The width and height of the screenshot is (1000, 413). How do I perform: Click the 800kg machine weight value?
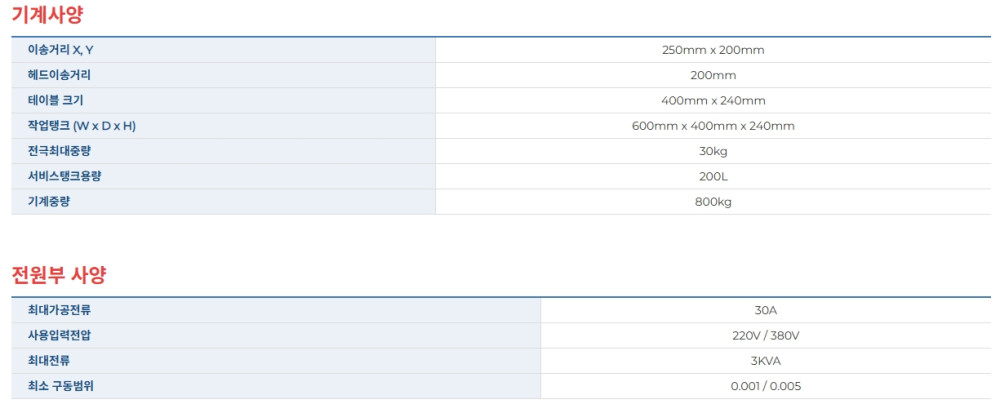coord(713,201)
